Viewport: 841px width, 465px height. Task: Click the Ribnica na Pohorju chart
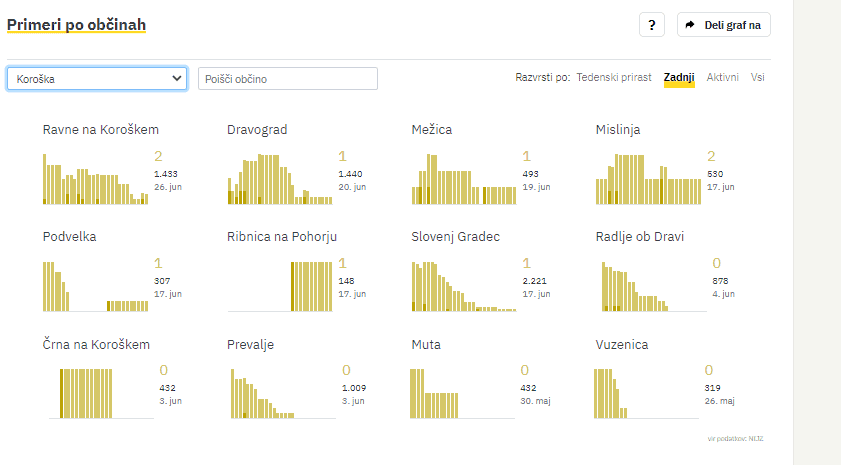pos(279,287)
